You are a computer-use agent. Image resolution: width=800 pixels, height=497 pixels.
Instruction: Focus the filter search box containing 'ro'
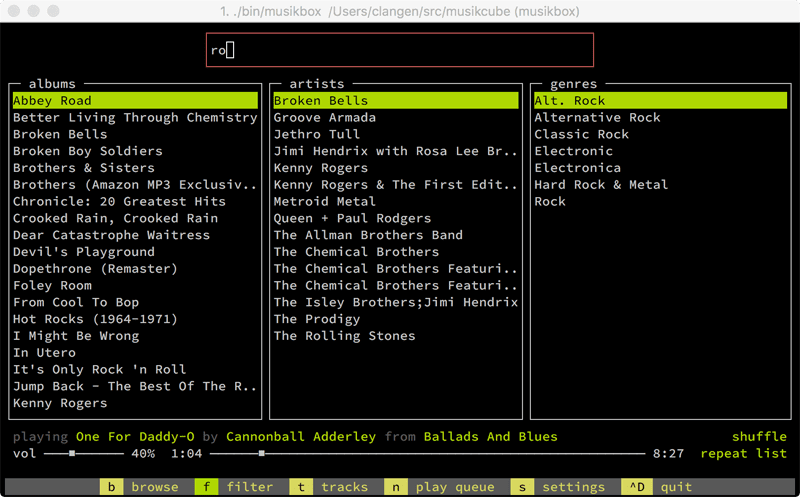(399, 50)
